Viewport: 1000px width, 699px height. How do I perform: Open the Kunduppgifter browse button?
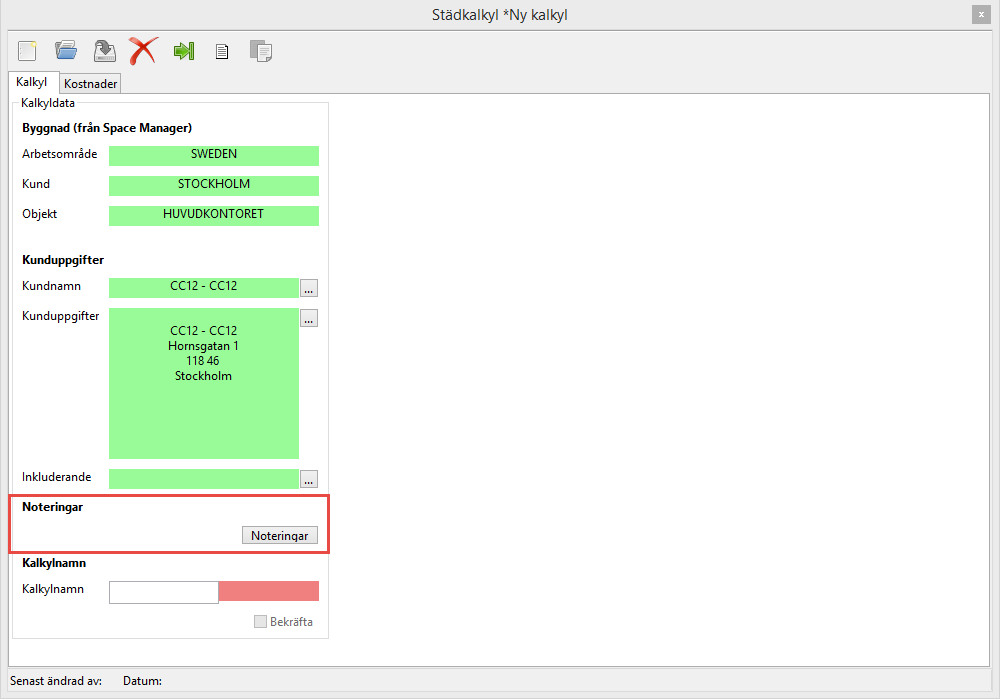309,319
